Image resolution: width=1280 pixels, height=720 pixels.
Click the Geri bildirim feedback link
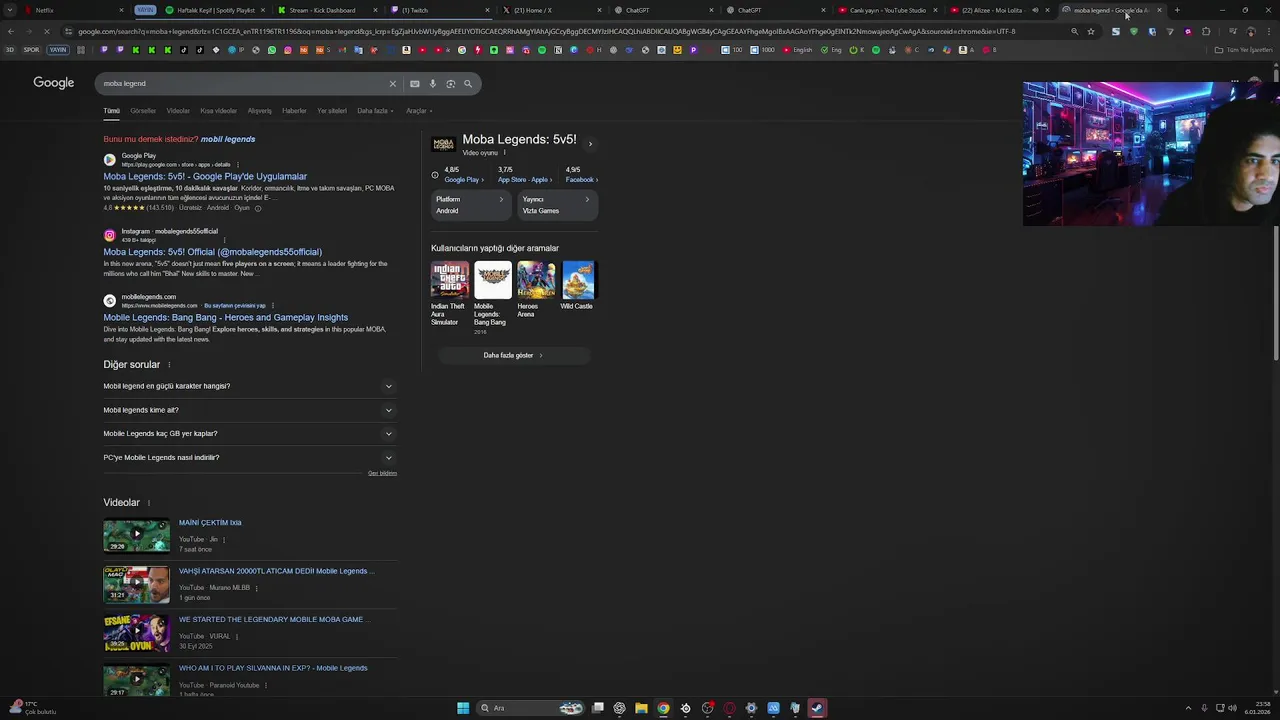point(382,473)
